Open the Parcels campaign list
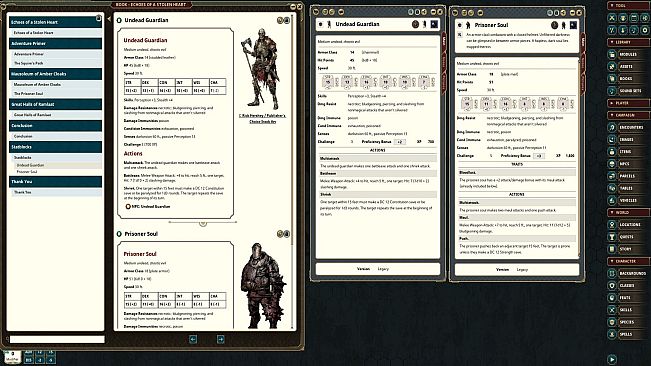651x366 pixels. pos(628,176)
